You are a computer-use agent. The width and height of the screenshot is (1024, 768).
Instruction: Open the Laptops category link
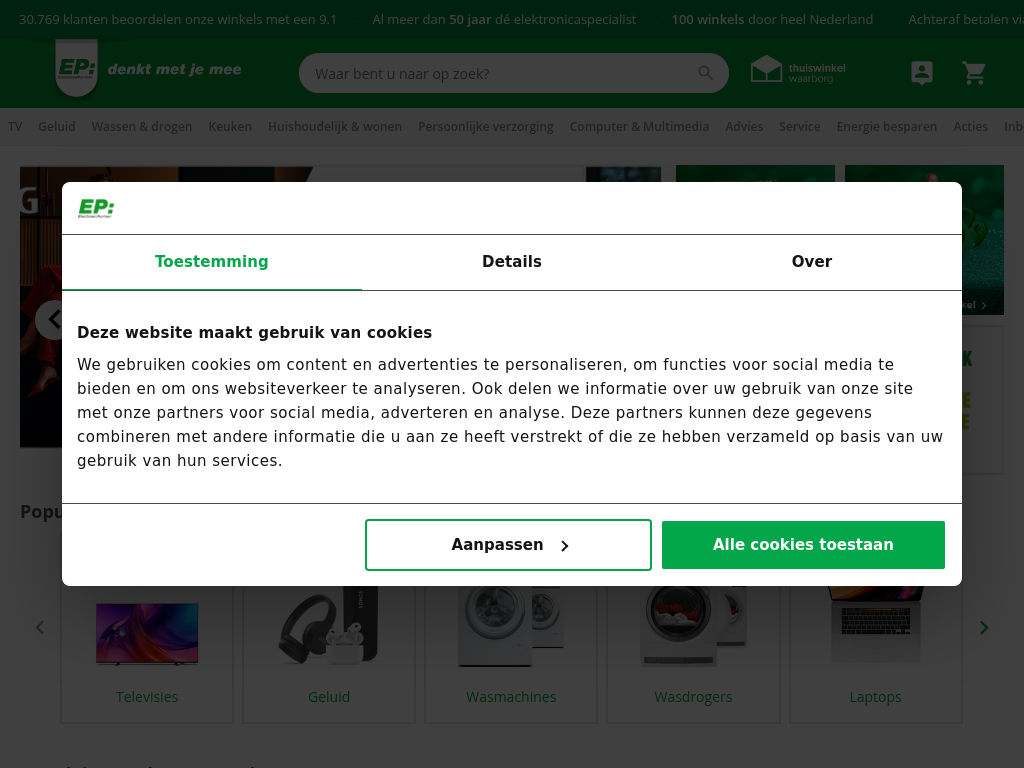click(875, 697)
